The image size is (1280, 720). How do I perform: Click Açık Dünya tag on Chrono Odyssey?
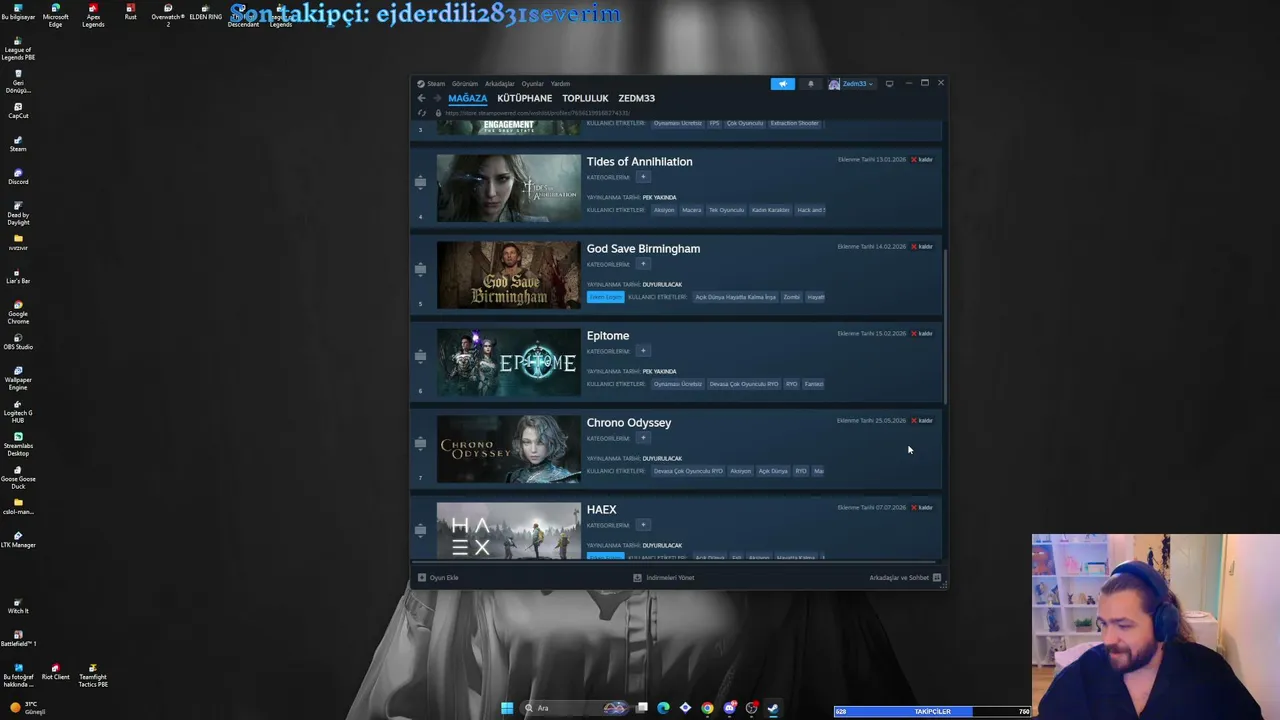tap(773, 471)
